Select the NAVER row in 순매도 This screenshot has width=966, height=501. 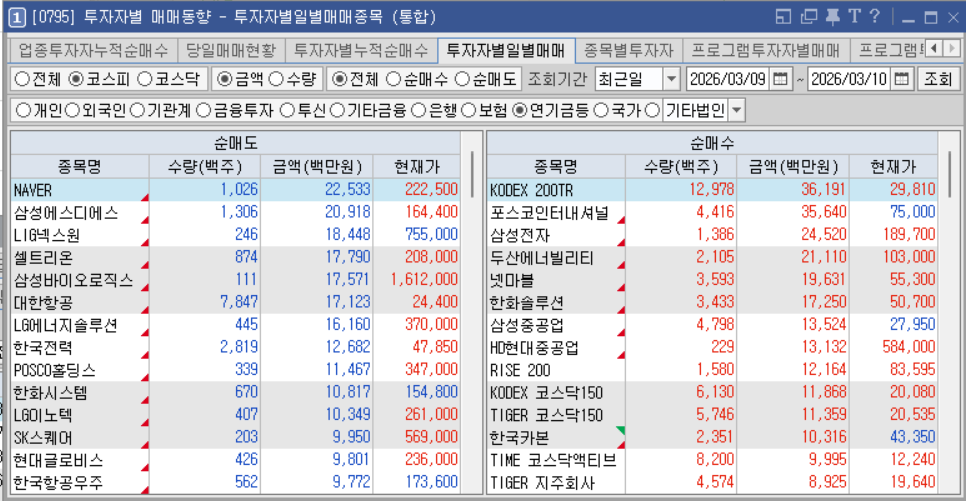tap(235, 190)
